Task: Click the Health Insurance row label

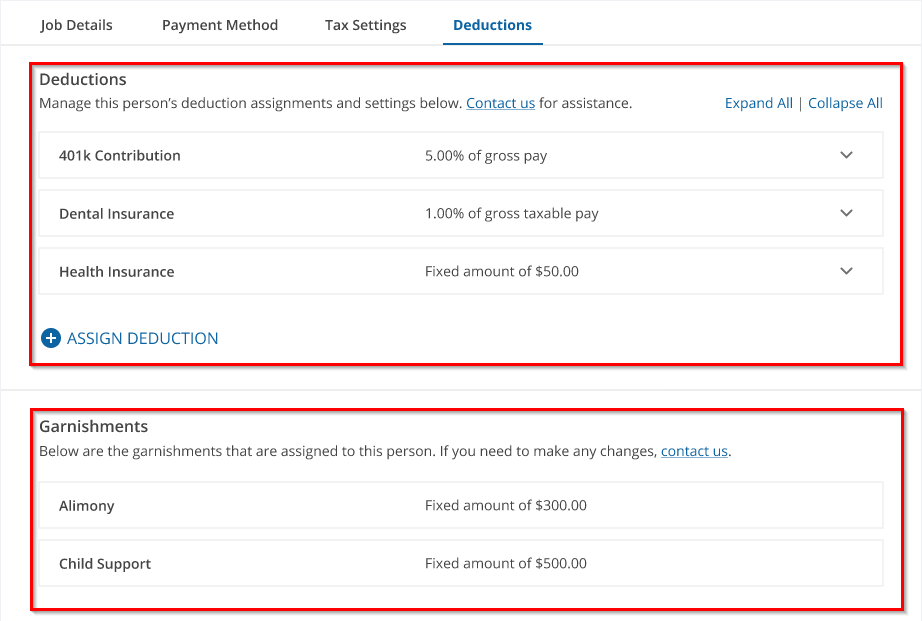Action: (x=116, y=272)
